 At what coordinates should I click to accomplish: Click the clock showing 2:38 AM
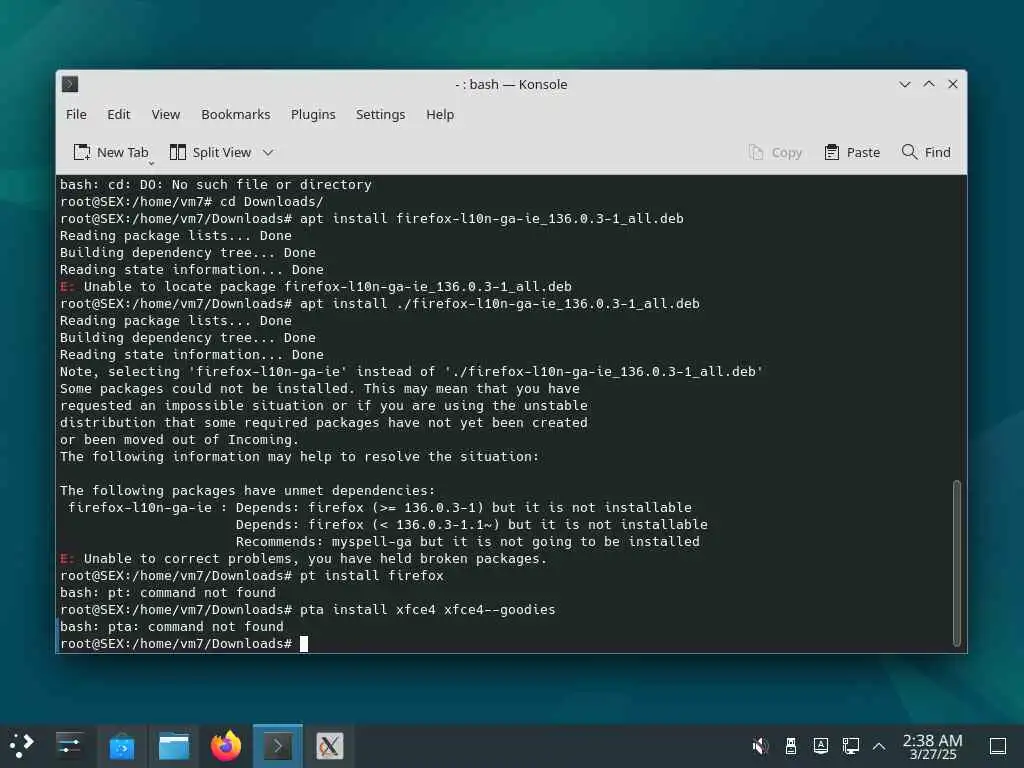point(933,746)
